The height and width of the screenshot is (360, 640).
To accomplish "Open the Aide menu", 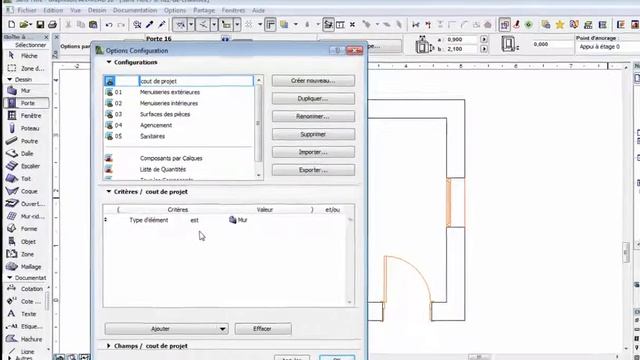I will point(258,10).
